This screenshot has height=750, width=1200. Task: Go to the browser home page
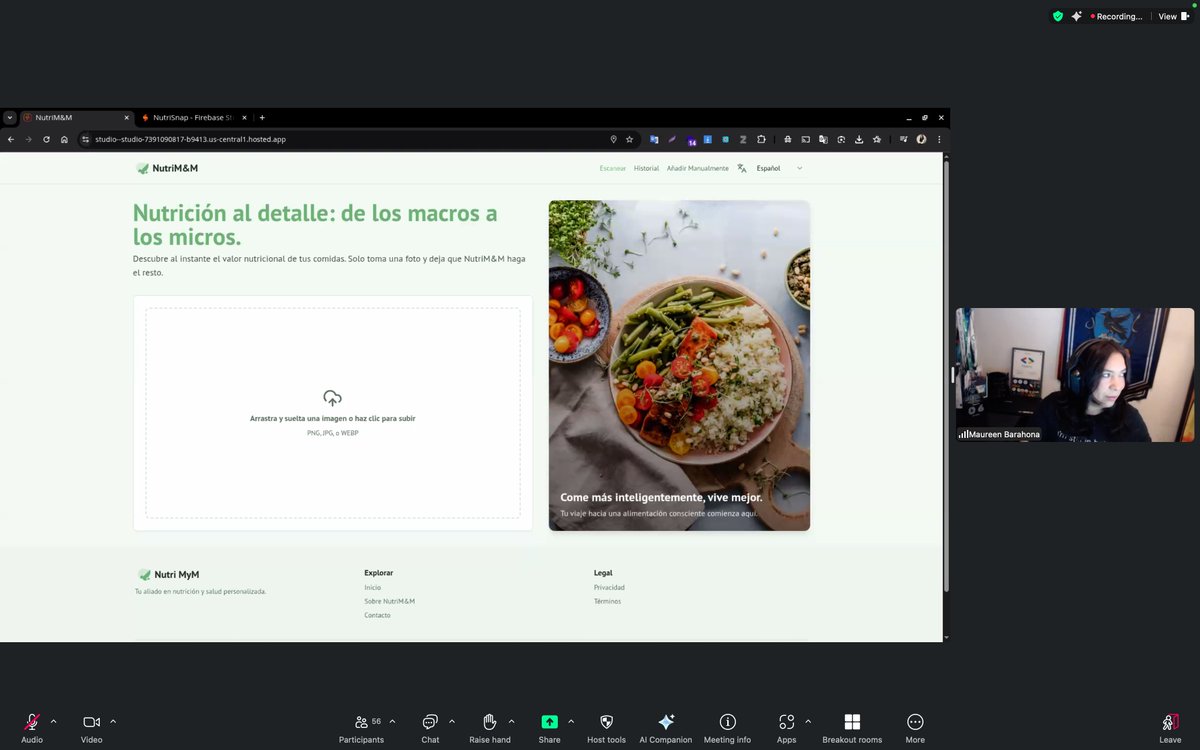click(x=64, y=139)
